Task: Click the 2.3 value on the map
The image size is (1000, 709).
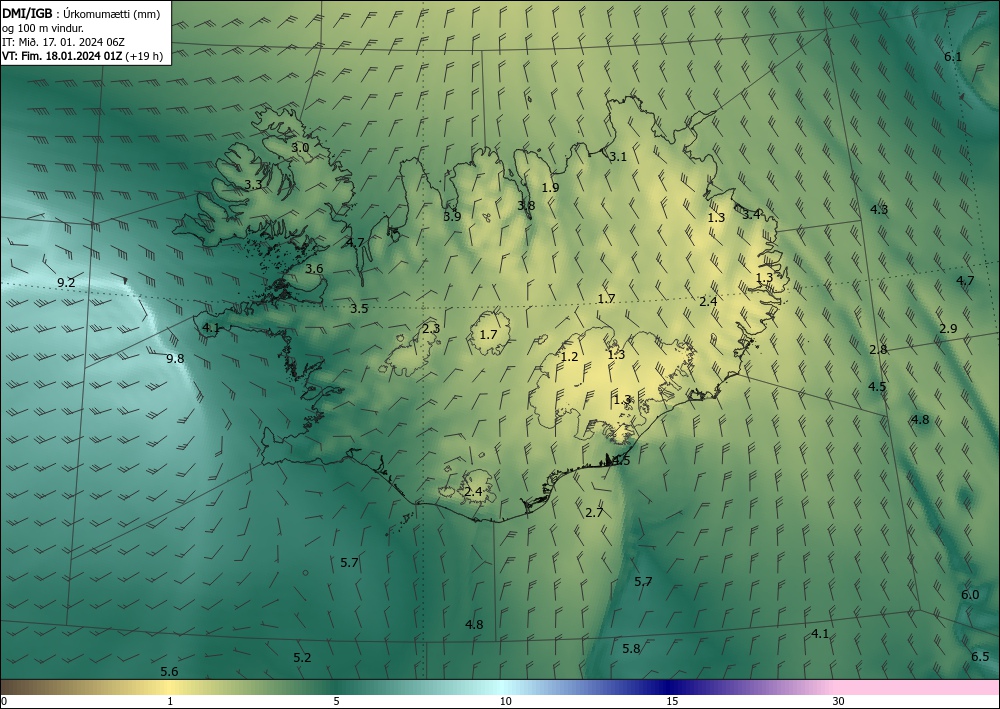Action: pyautogui.click(x=431, y=328)
